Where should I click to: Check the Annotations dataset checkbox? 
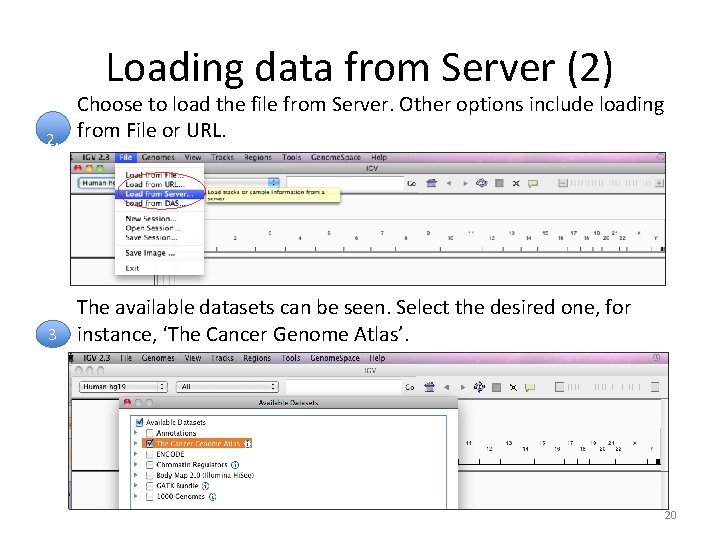149,433
